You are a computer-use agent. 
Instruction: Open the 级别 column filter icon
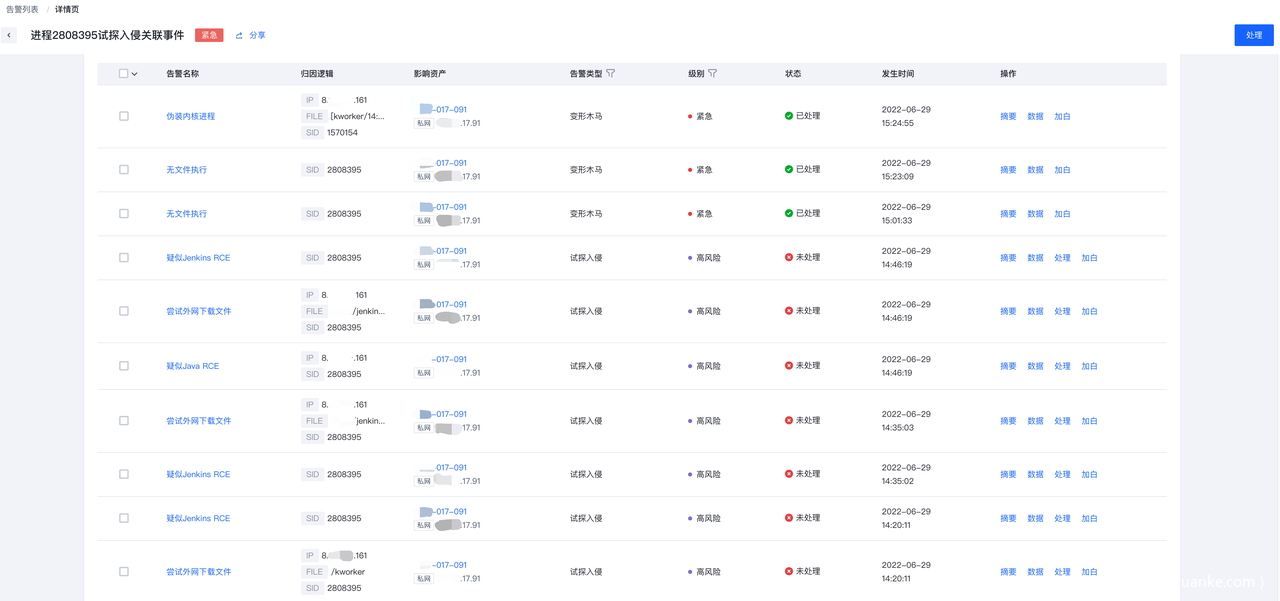coord(712,73)
